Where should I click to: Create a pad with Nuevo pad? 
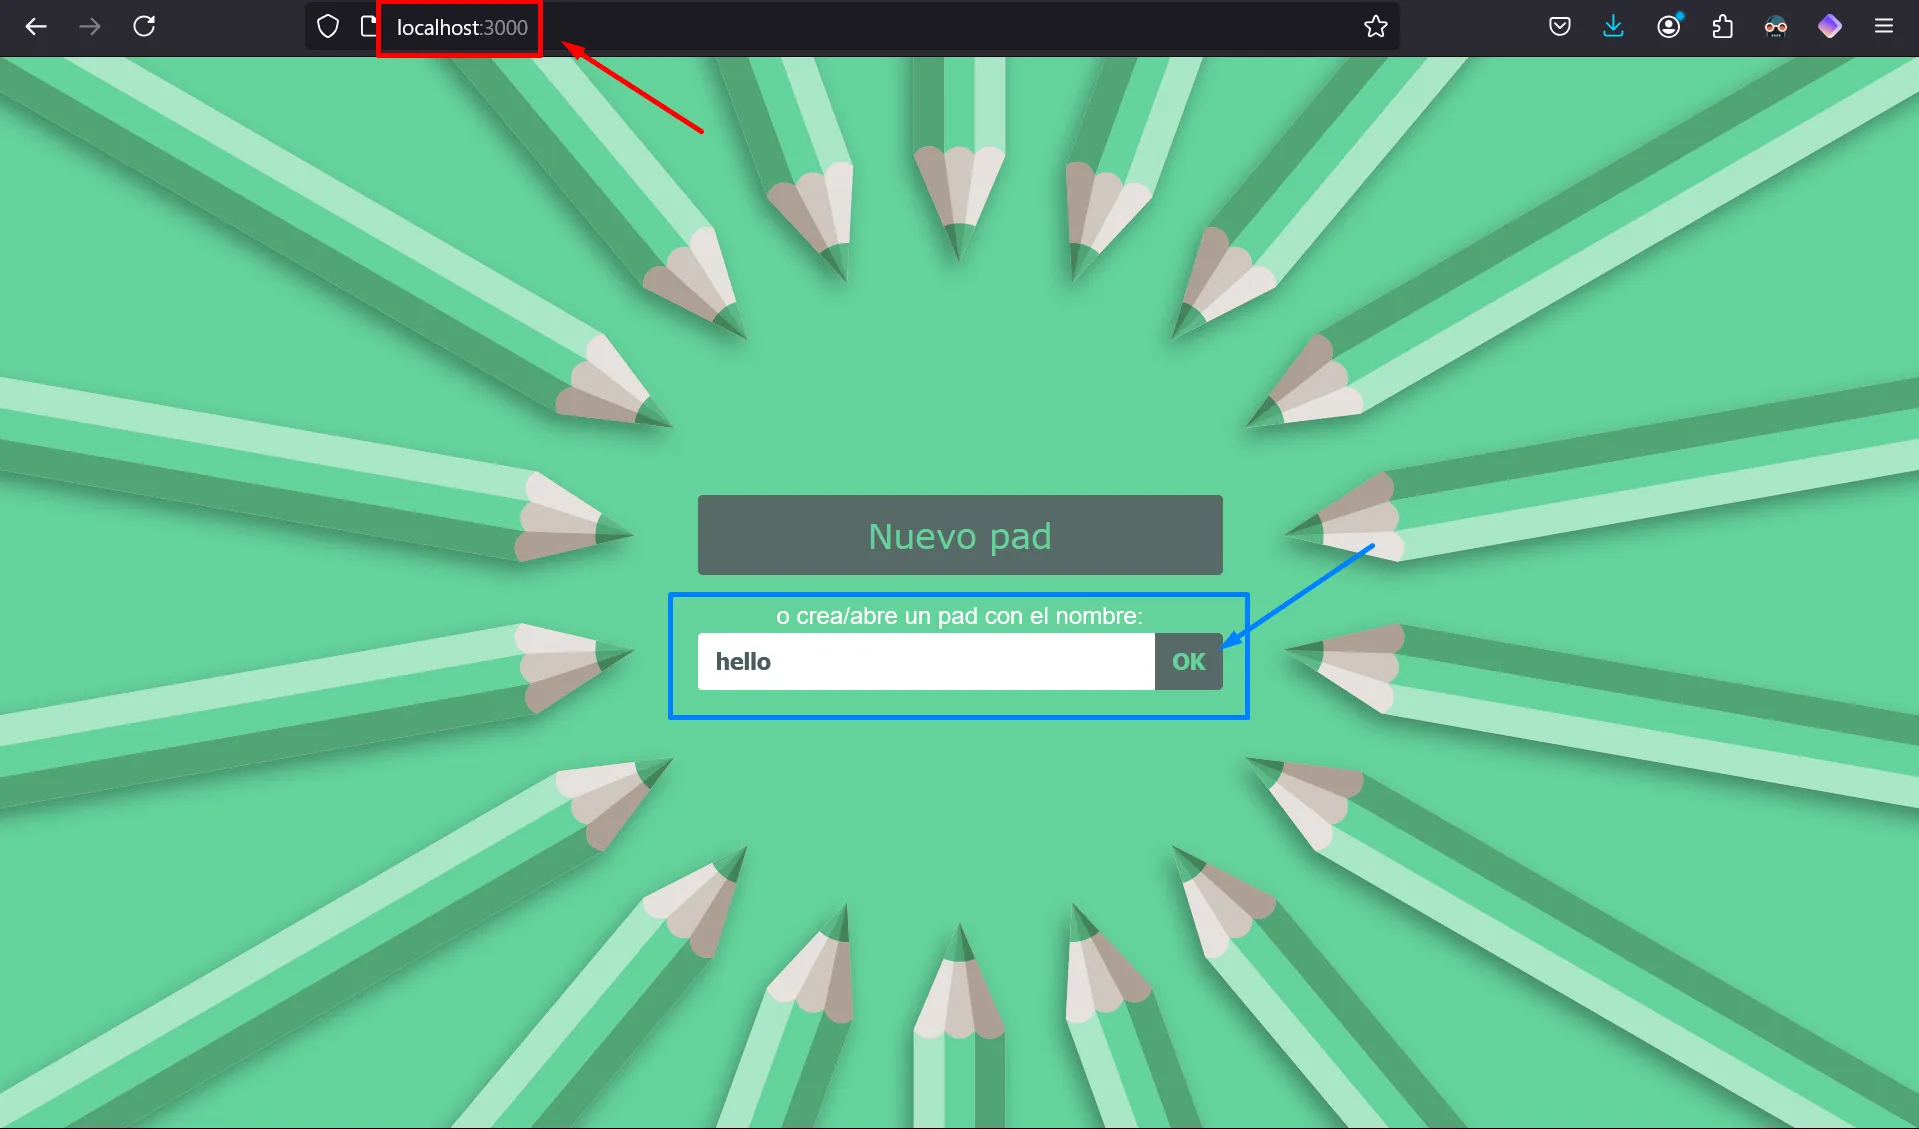pos(960,536)
